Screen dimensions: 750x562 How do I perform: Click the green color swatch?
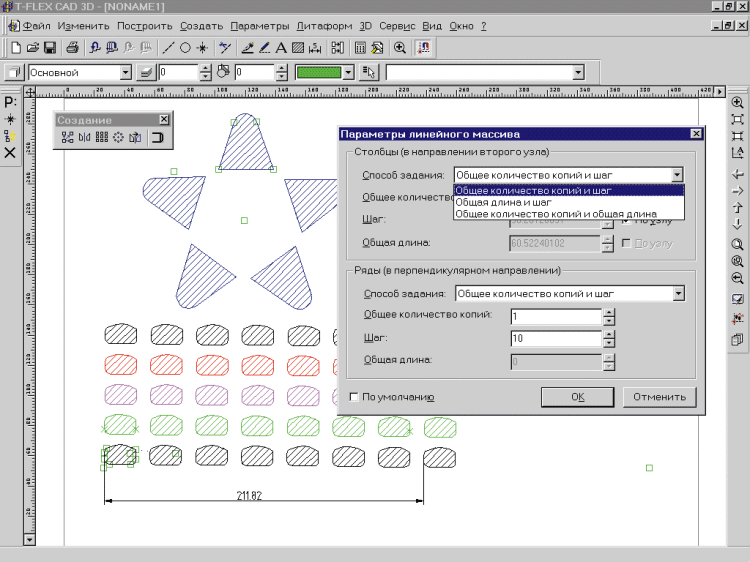click(317, 72)
